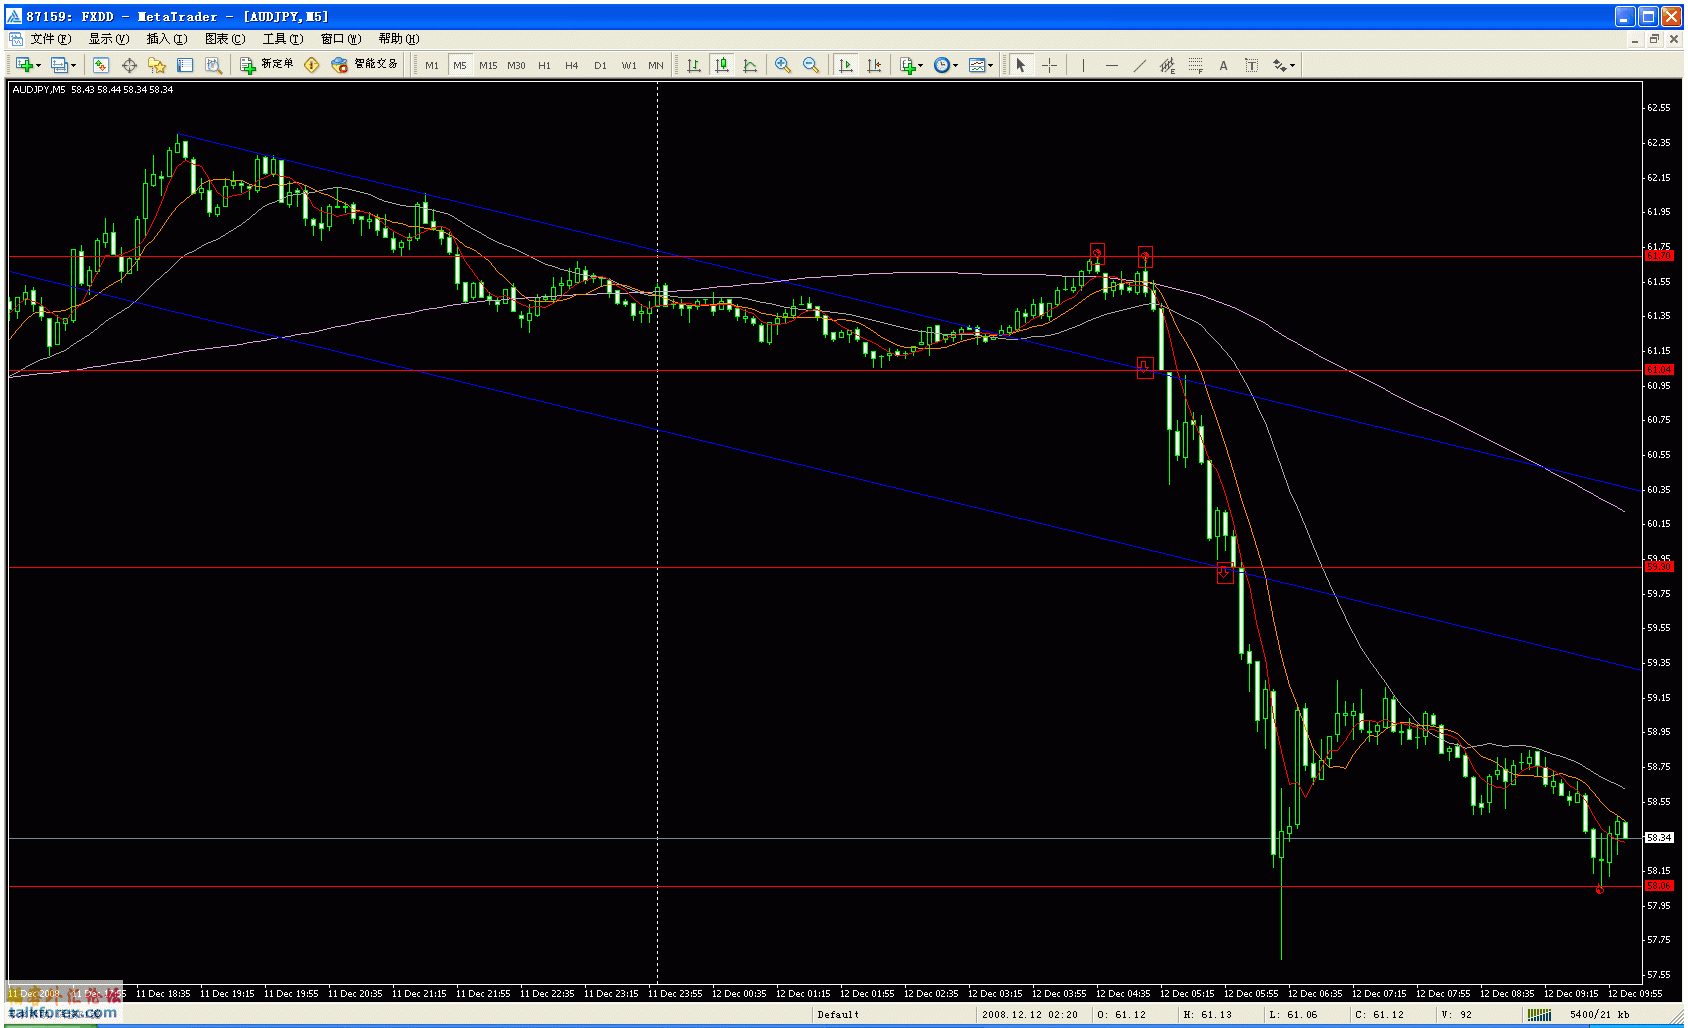1688x1028 pixels.
Task: Switch chart to M15 timeframe
Action: [x=488, y=65]
